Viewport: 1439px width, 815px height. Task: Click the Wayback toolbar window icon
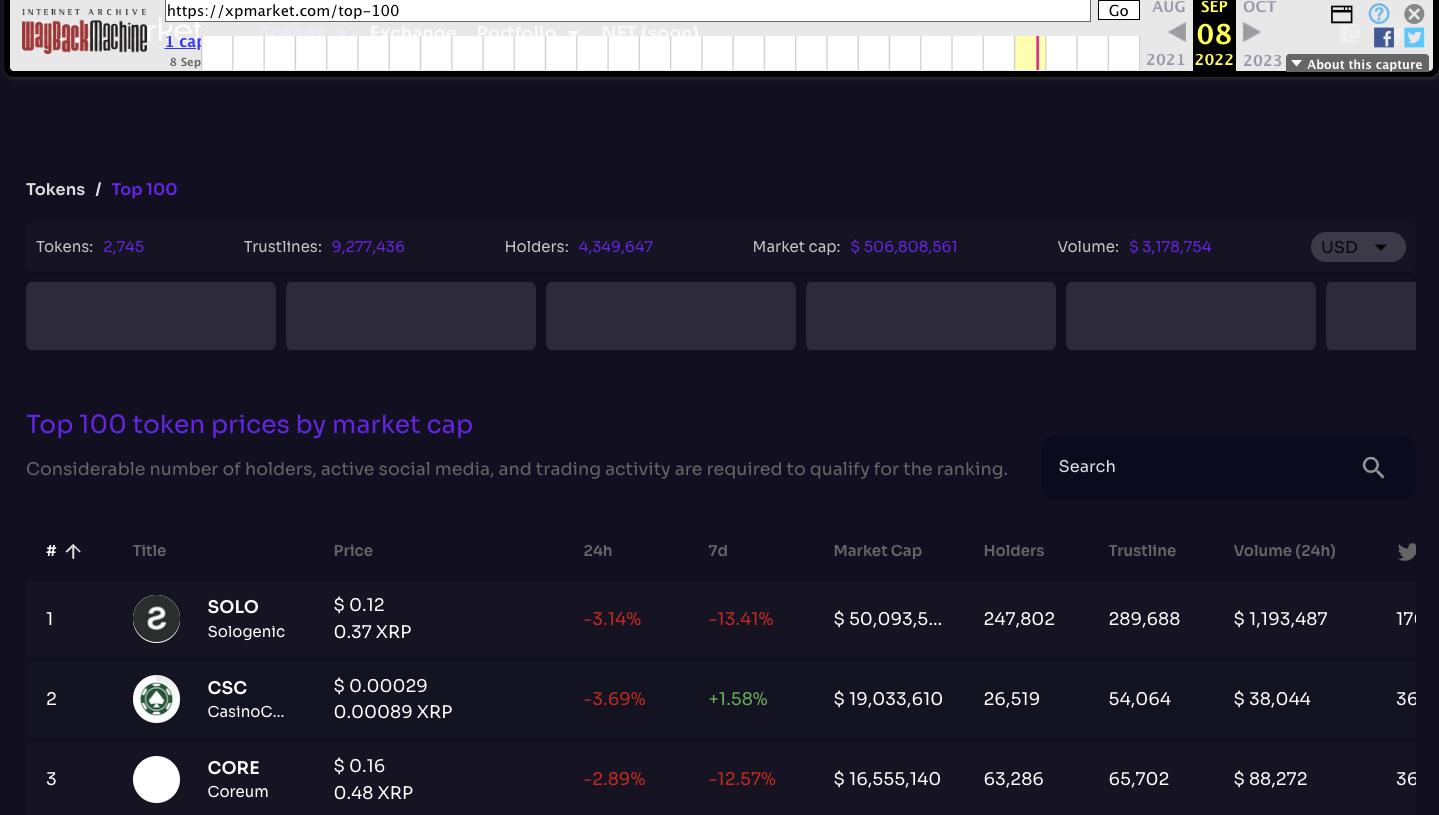tap(1342, 14)
